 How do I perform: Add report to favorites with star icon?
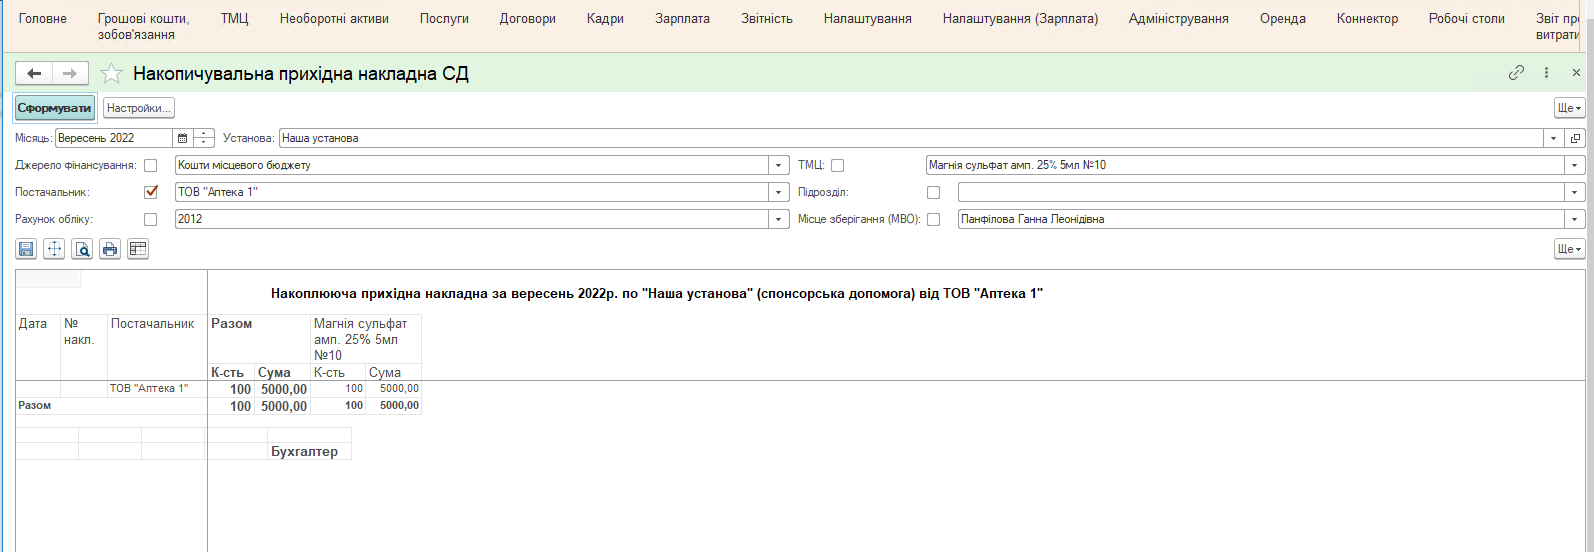tap(112, 74)
